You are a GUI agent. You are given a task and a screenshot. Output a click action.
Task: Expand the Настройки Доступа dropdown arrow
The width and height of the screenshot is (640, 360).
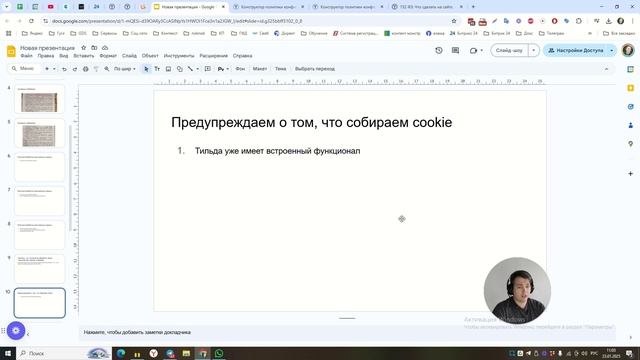tap(611, 50)
